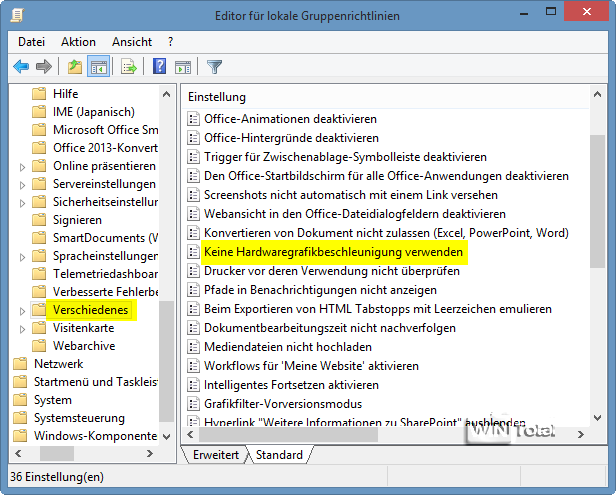Click the Filter funnel toolbar icon

[214, 66]
